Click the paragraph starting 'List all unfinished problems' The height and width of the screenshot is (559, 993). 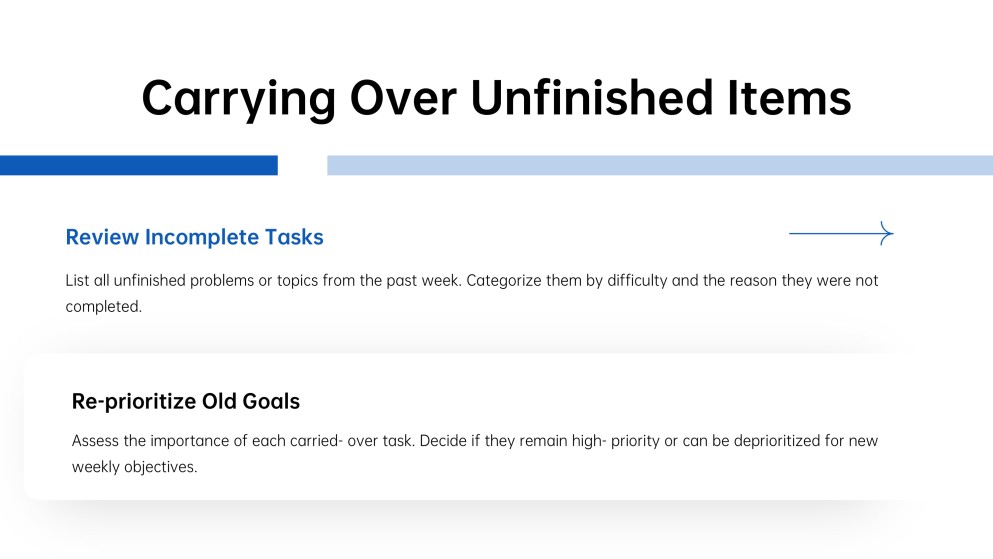tap(472, 293)
